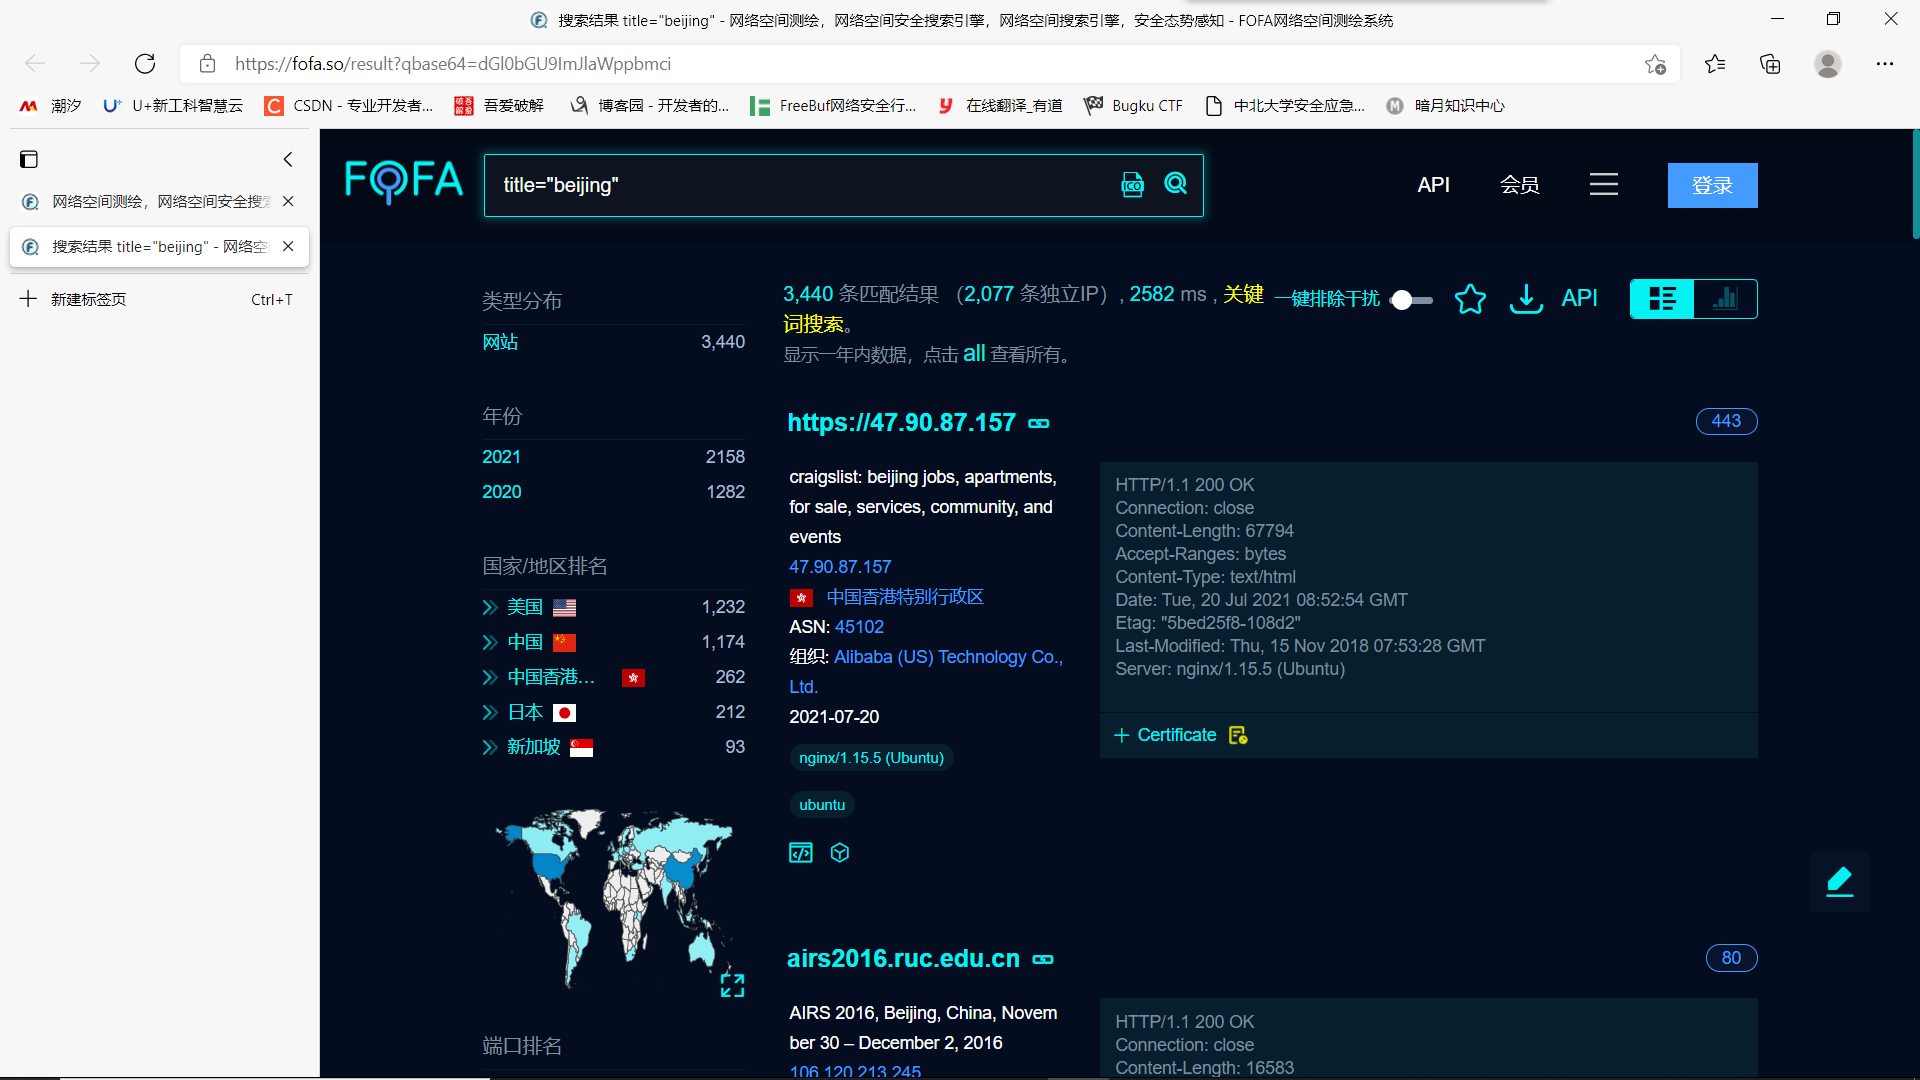Screen dimensions: 1920x1080
Task: Click the ubuntu tag
Action: pos(822,805)
